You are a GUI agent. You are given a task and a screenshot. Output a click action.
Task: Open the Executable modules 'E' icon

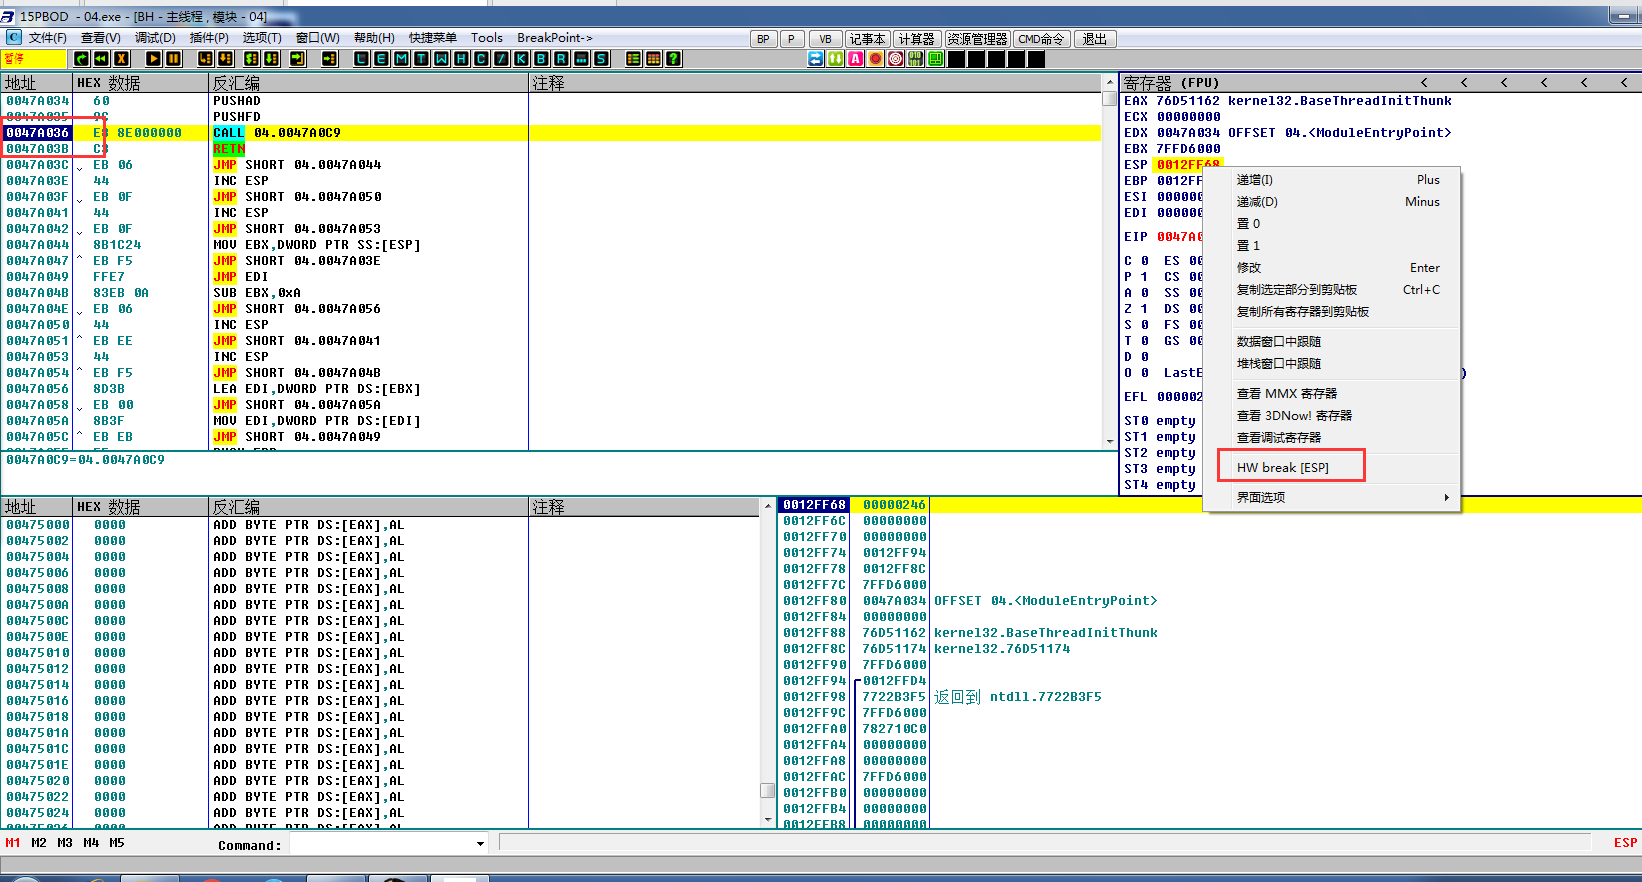pyautogui.click(x=381, y=59)
